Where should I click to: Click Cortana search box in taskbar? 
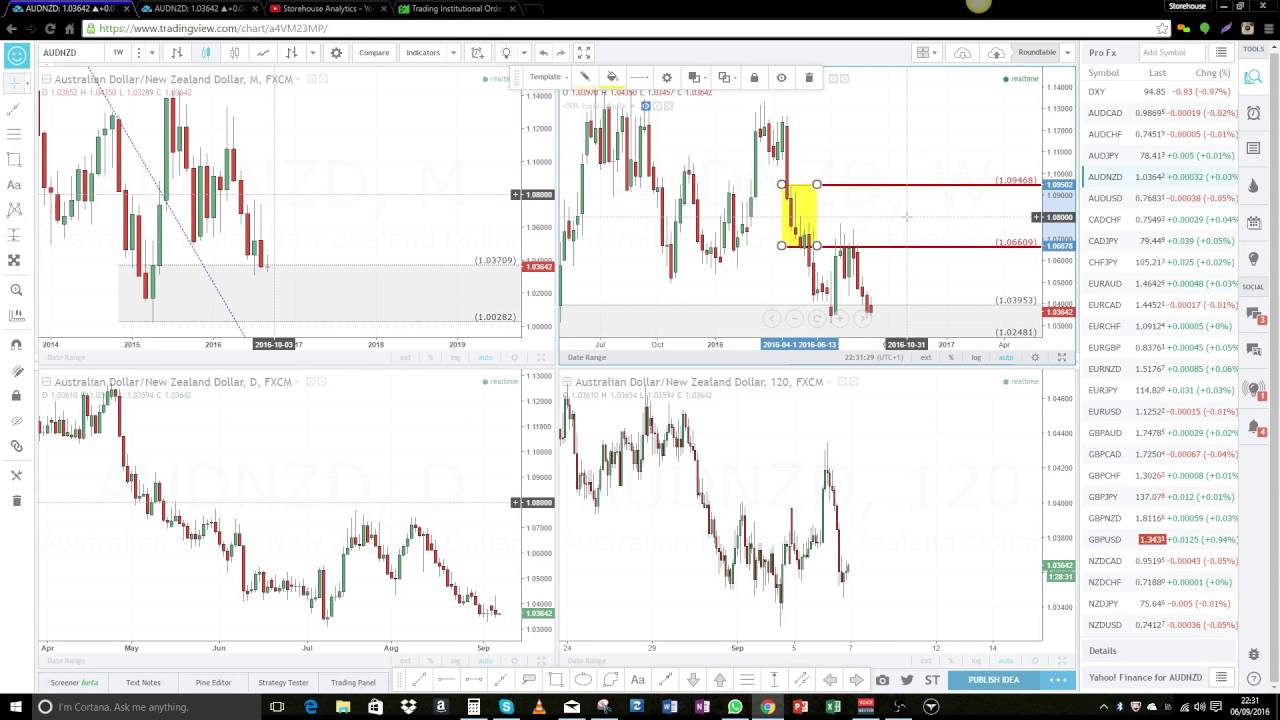(145, 707)
